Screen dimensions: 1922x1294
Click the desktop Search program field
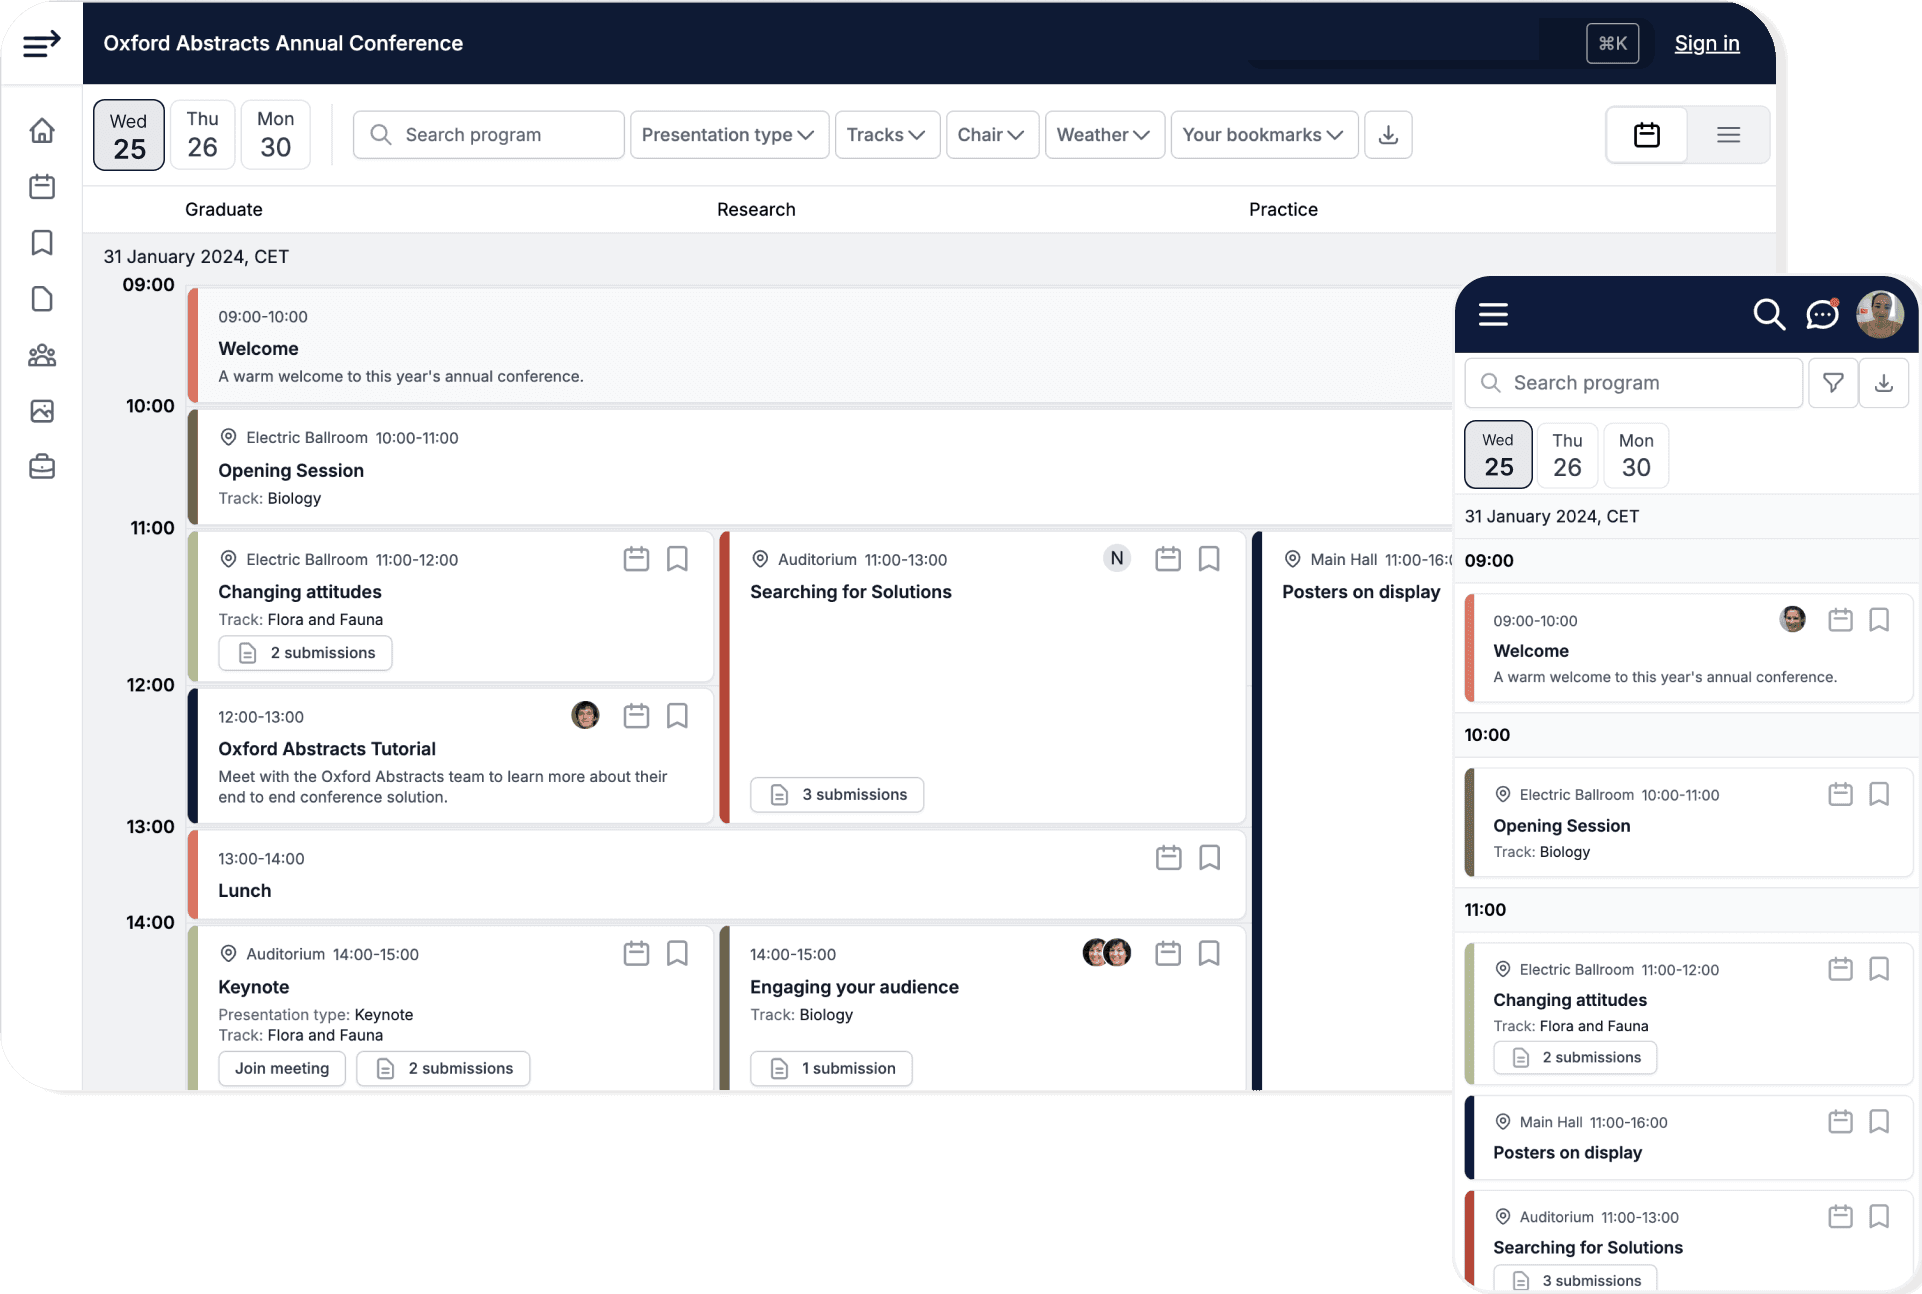point(488,135)
